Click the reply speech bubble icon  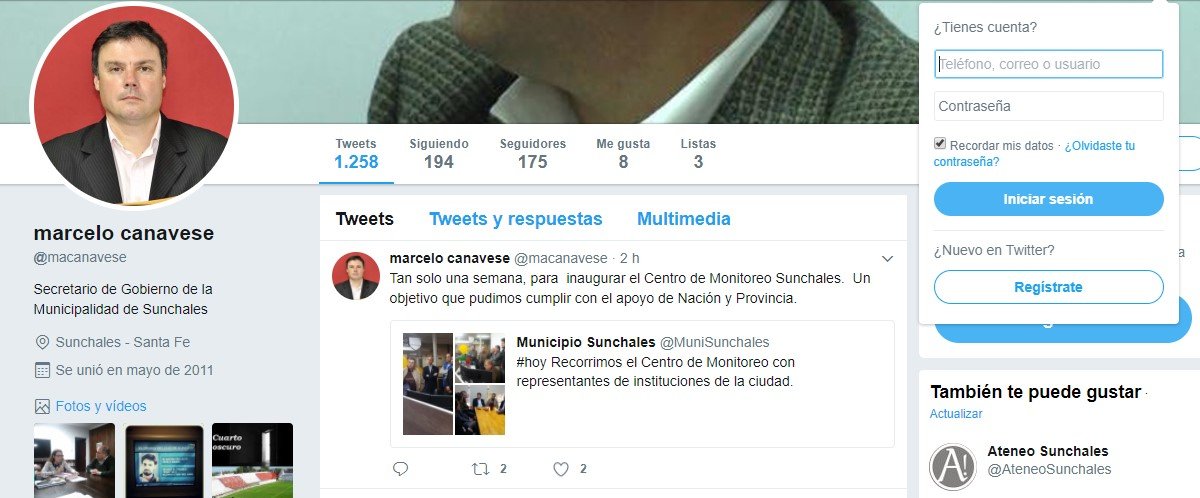401,468
